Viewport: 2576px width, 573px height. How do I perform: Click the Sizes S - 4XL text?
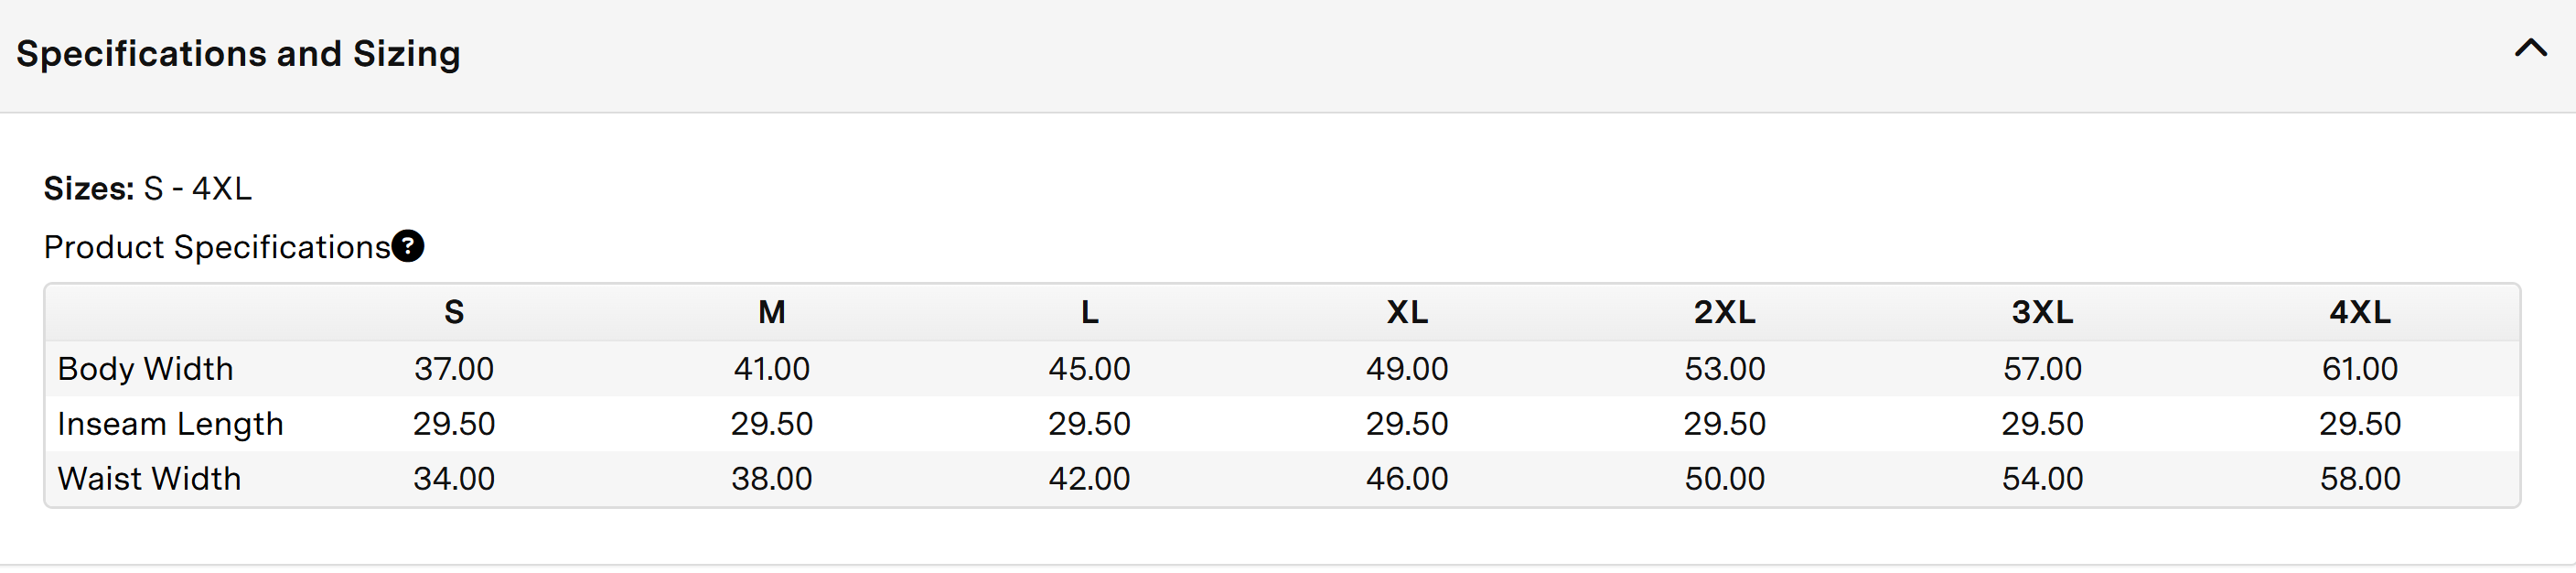pyautogui.click(x=148, y=189)
